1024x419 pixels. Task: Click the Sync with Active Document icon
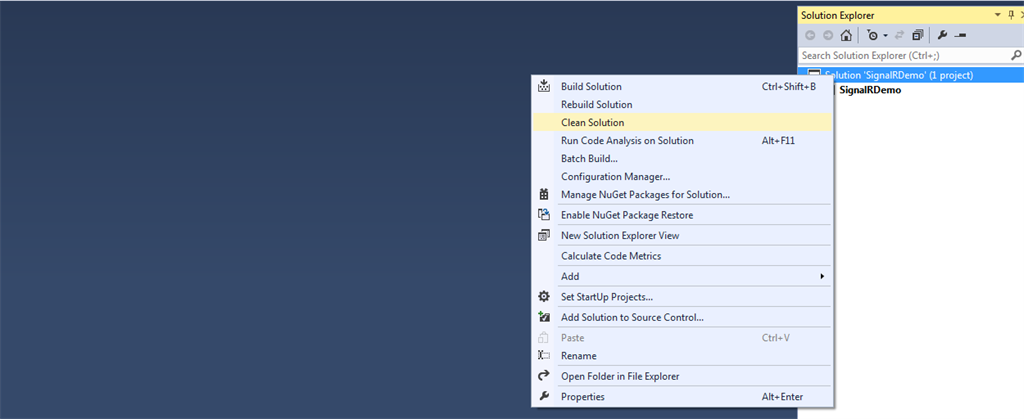point(900,35)
